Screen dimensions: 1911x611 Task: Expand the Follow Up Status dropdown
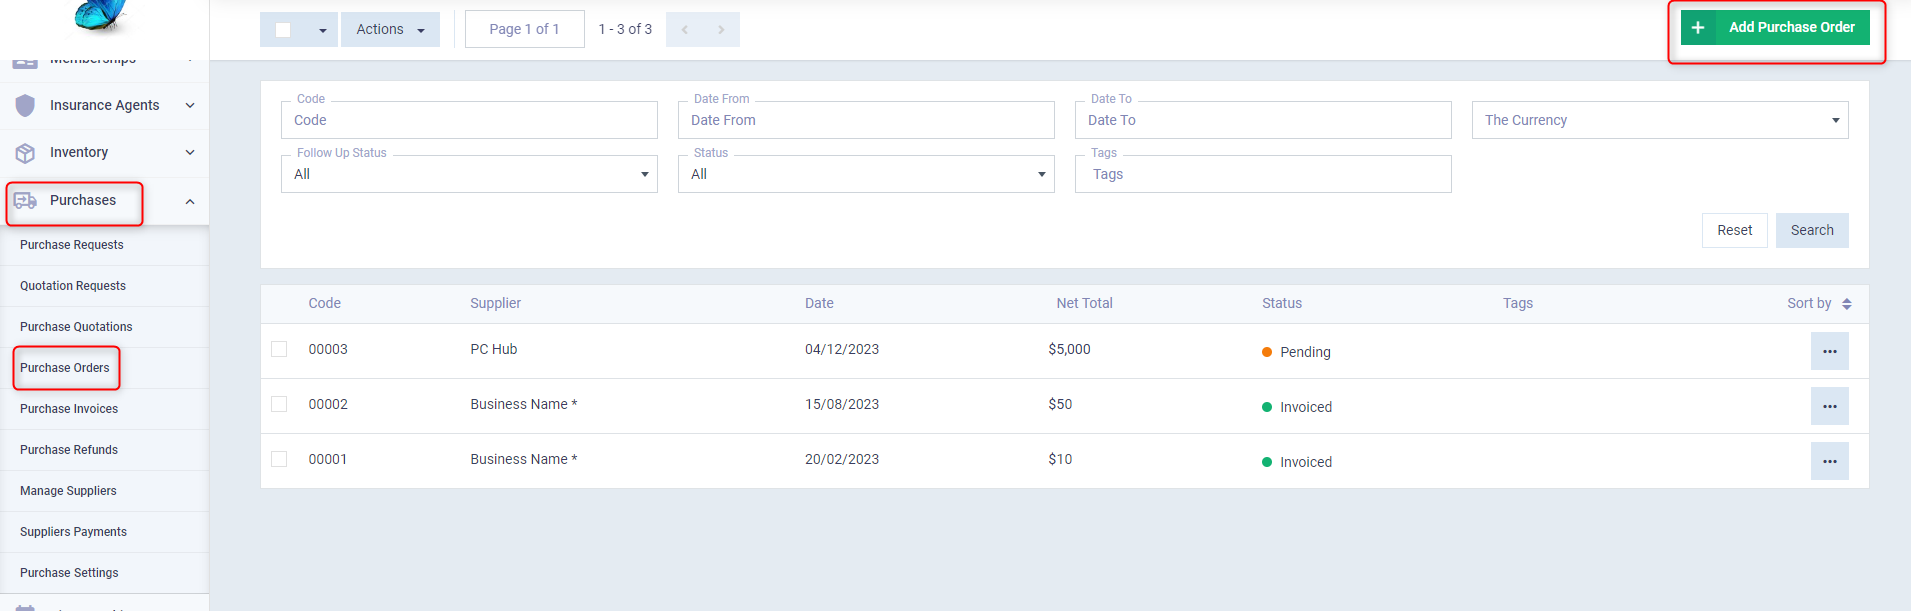[469, 174]
